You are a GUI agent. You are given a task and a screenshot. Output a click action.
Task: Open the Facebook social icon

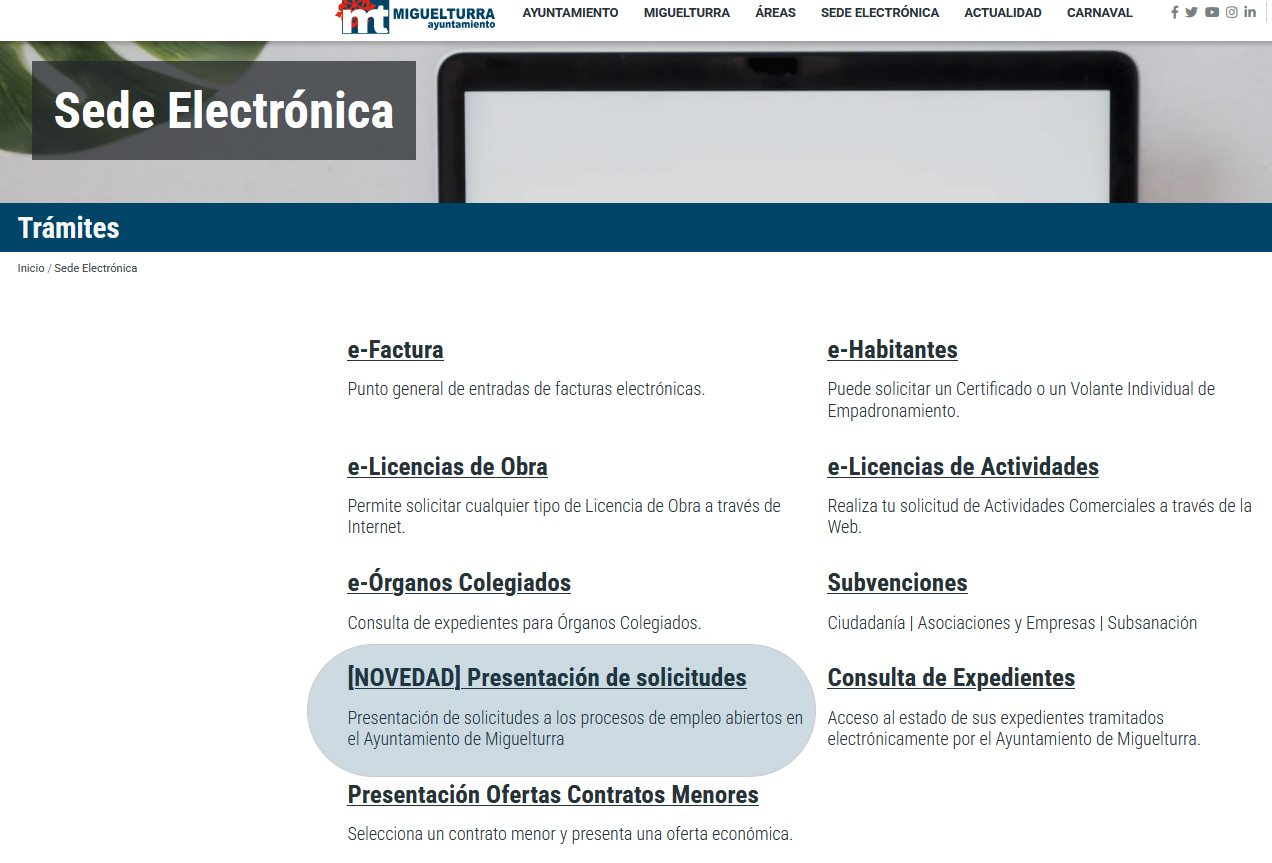[x=1175, y=13]
